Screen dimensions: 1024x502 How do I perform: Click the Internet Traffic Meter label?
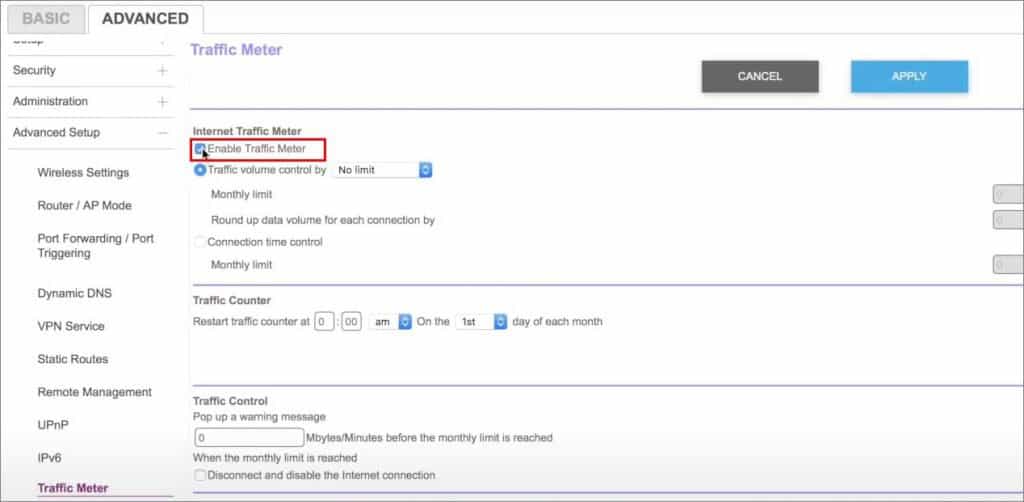click(247, 131)
